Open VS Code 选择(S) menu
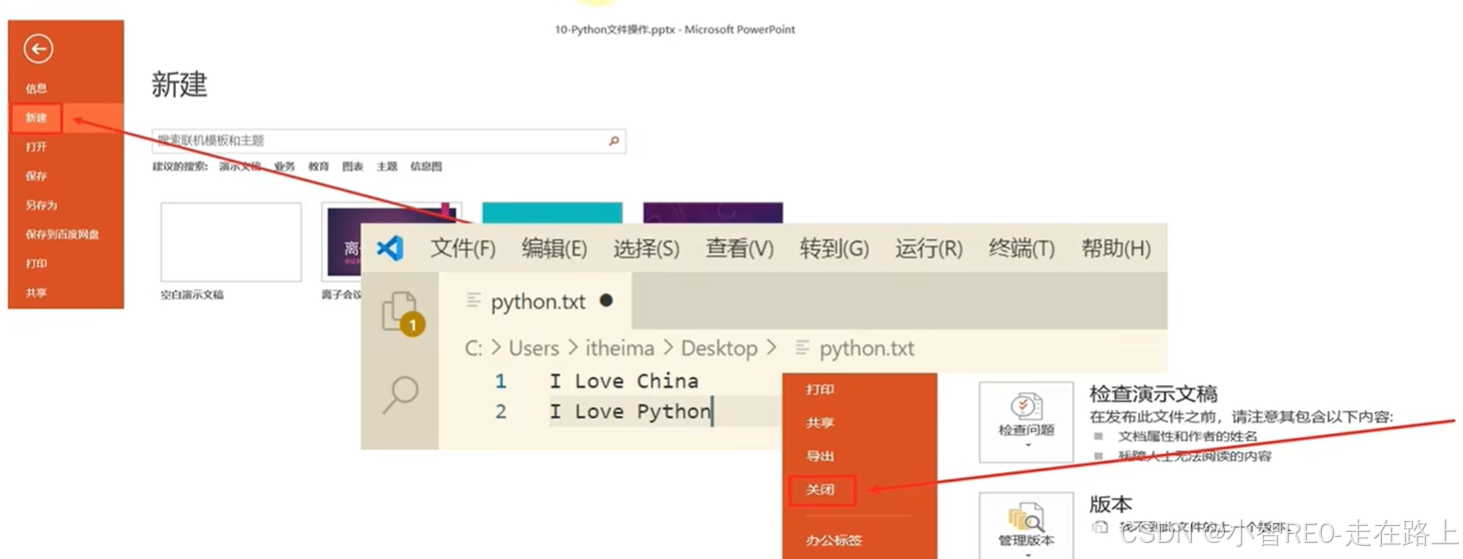 point(646,248)
